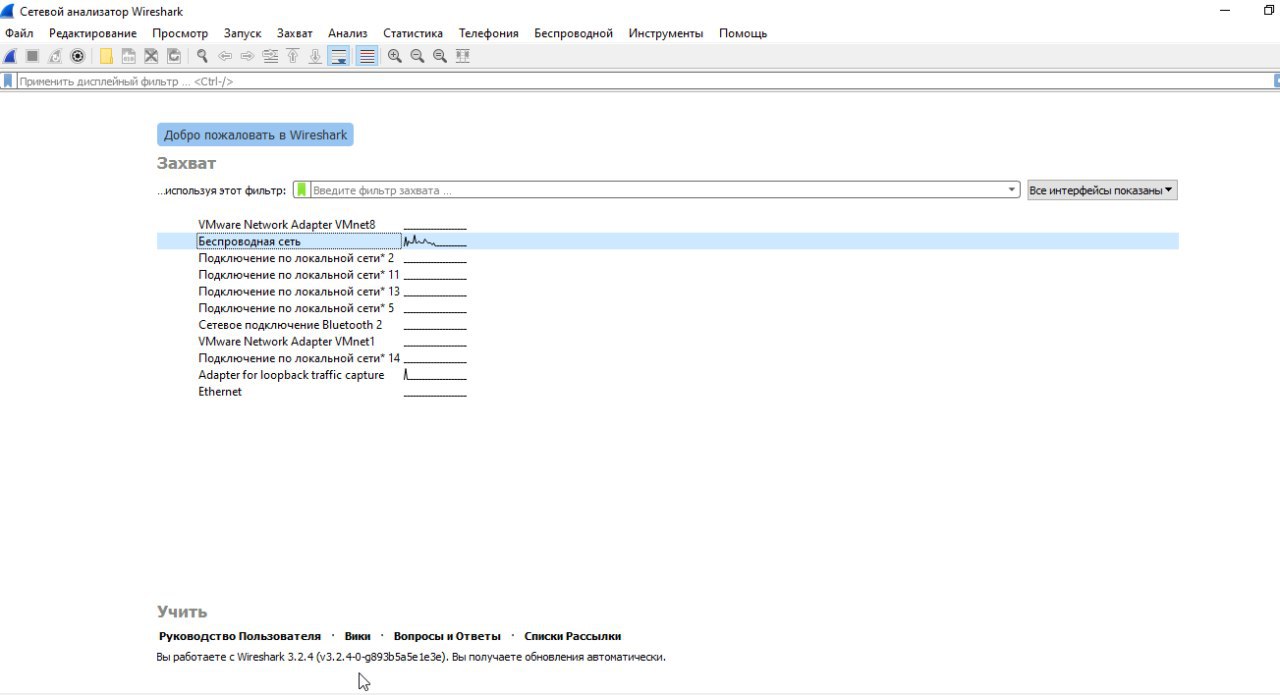Focus the display filter input field
Screen dimensions: 1280x695
coord(645,81)
